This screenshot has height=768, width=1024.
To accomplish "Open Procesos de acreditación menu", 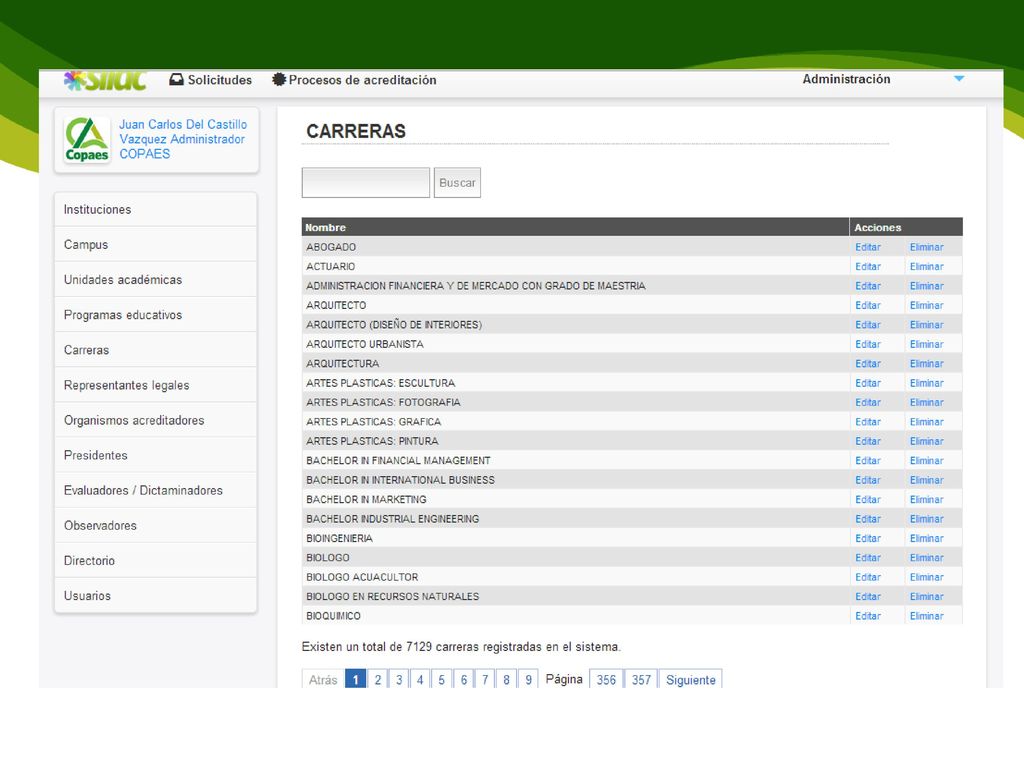I will click(362, 80).
